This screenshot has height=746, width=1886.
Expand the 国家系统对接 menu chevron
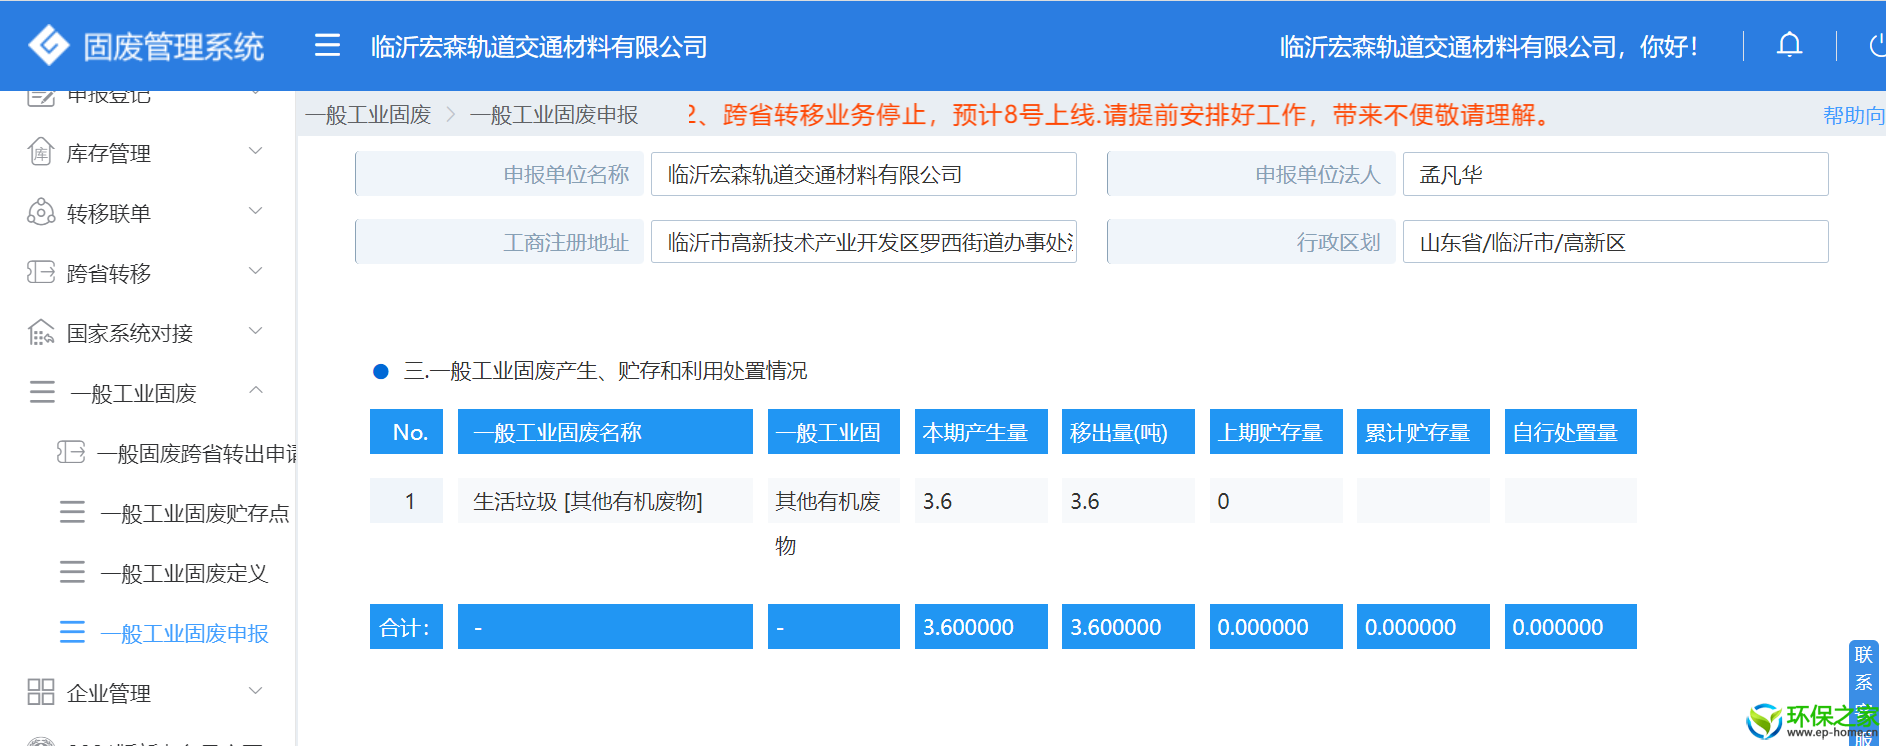click(255, 331)
